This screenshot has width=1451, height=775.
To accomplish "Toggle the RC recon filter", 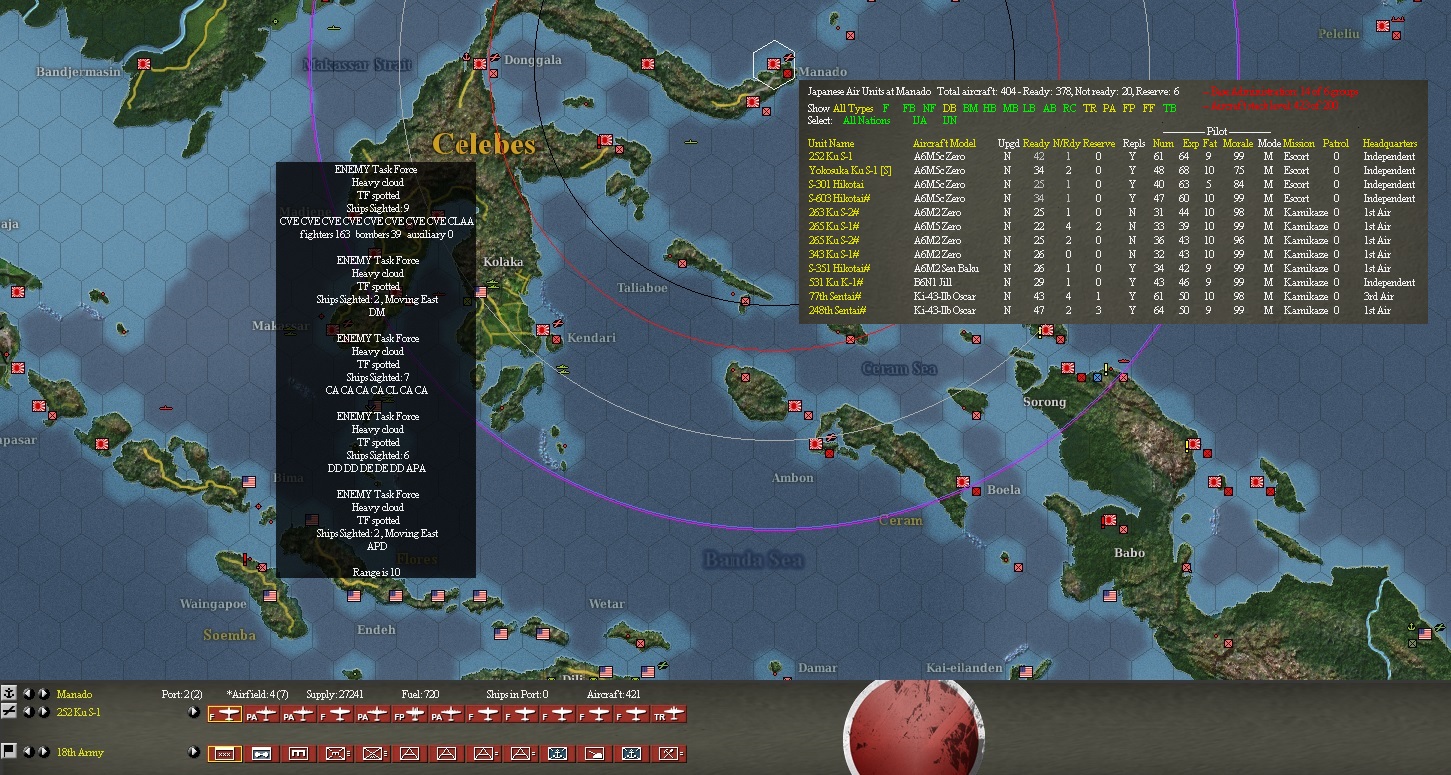I will click(x=1069, y=108).
